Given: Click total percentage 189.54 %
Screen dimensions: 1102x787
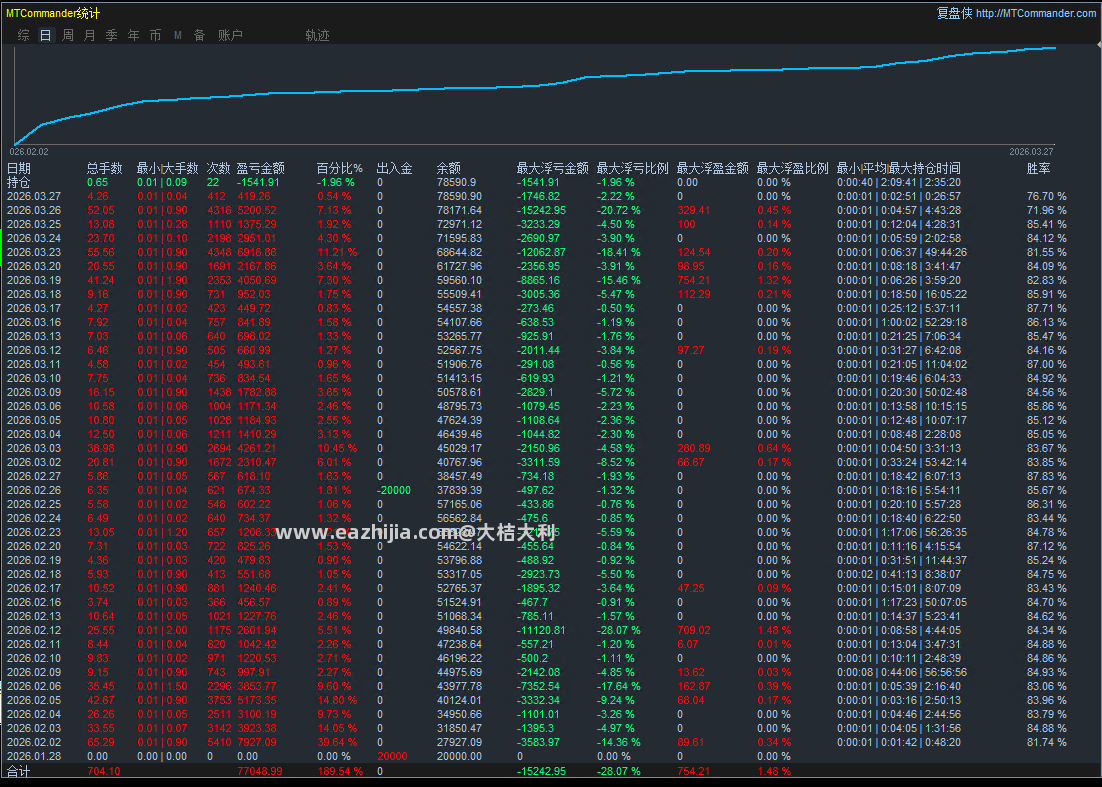Looking at the screenshot, I should (339, 772).
